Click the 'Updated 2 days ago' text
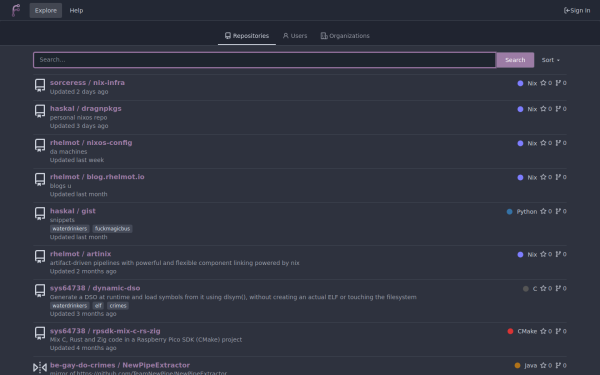The width and height of the screenshot is (600, 375). click(79, 91)
